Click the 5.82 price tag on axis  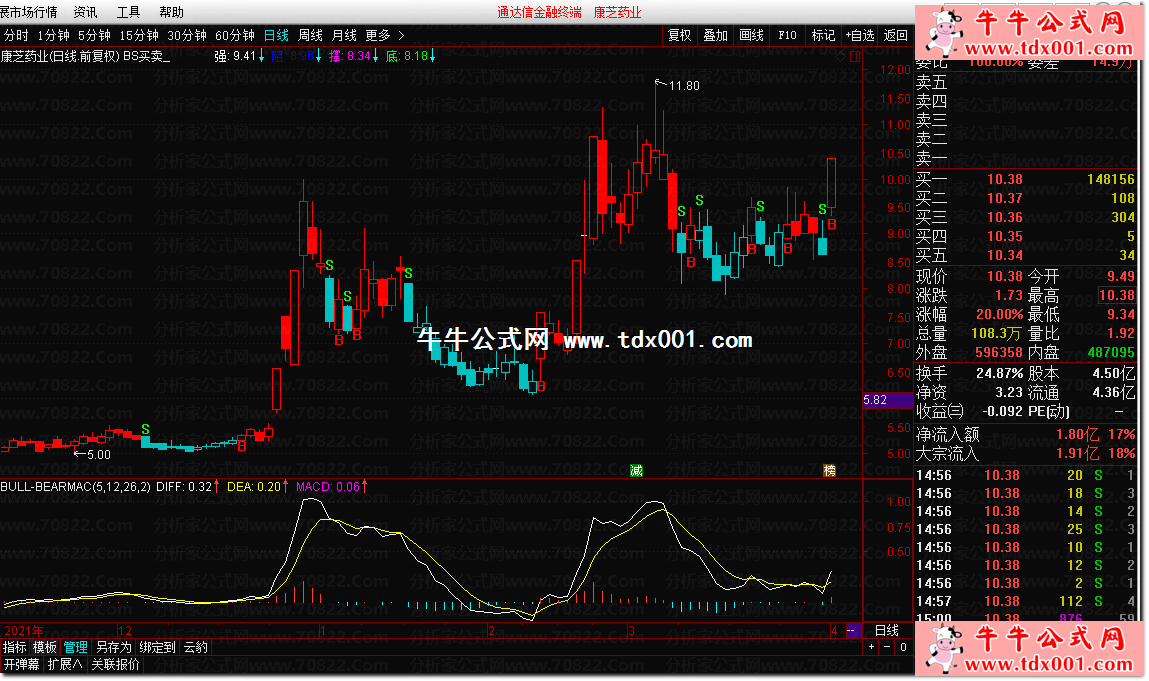click(x=887, y=400)
